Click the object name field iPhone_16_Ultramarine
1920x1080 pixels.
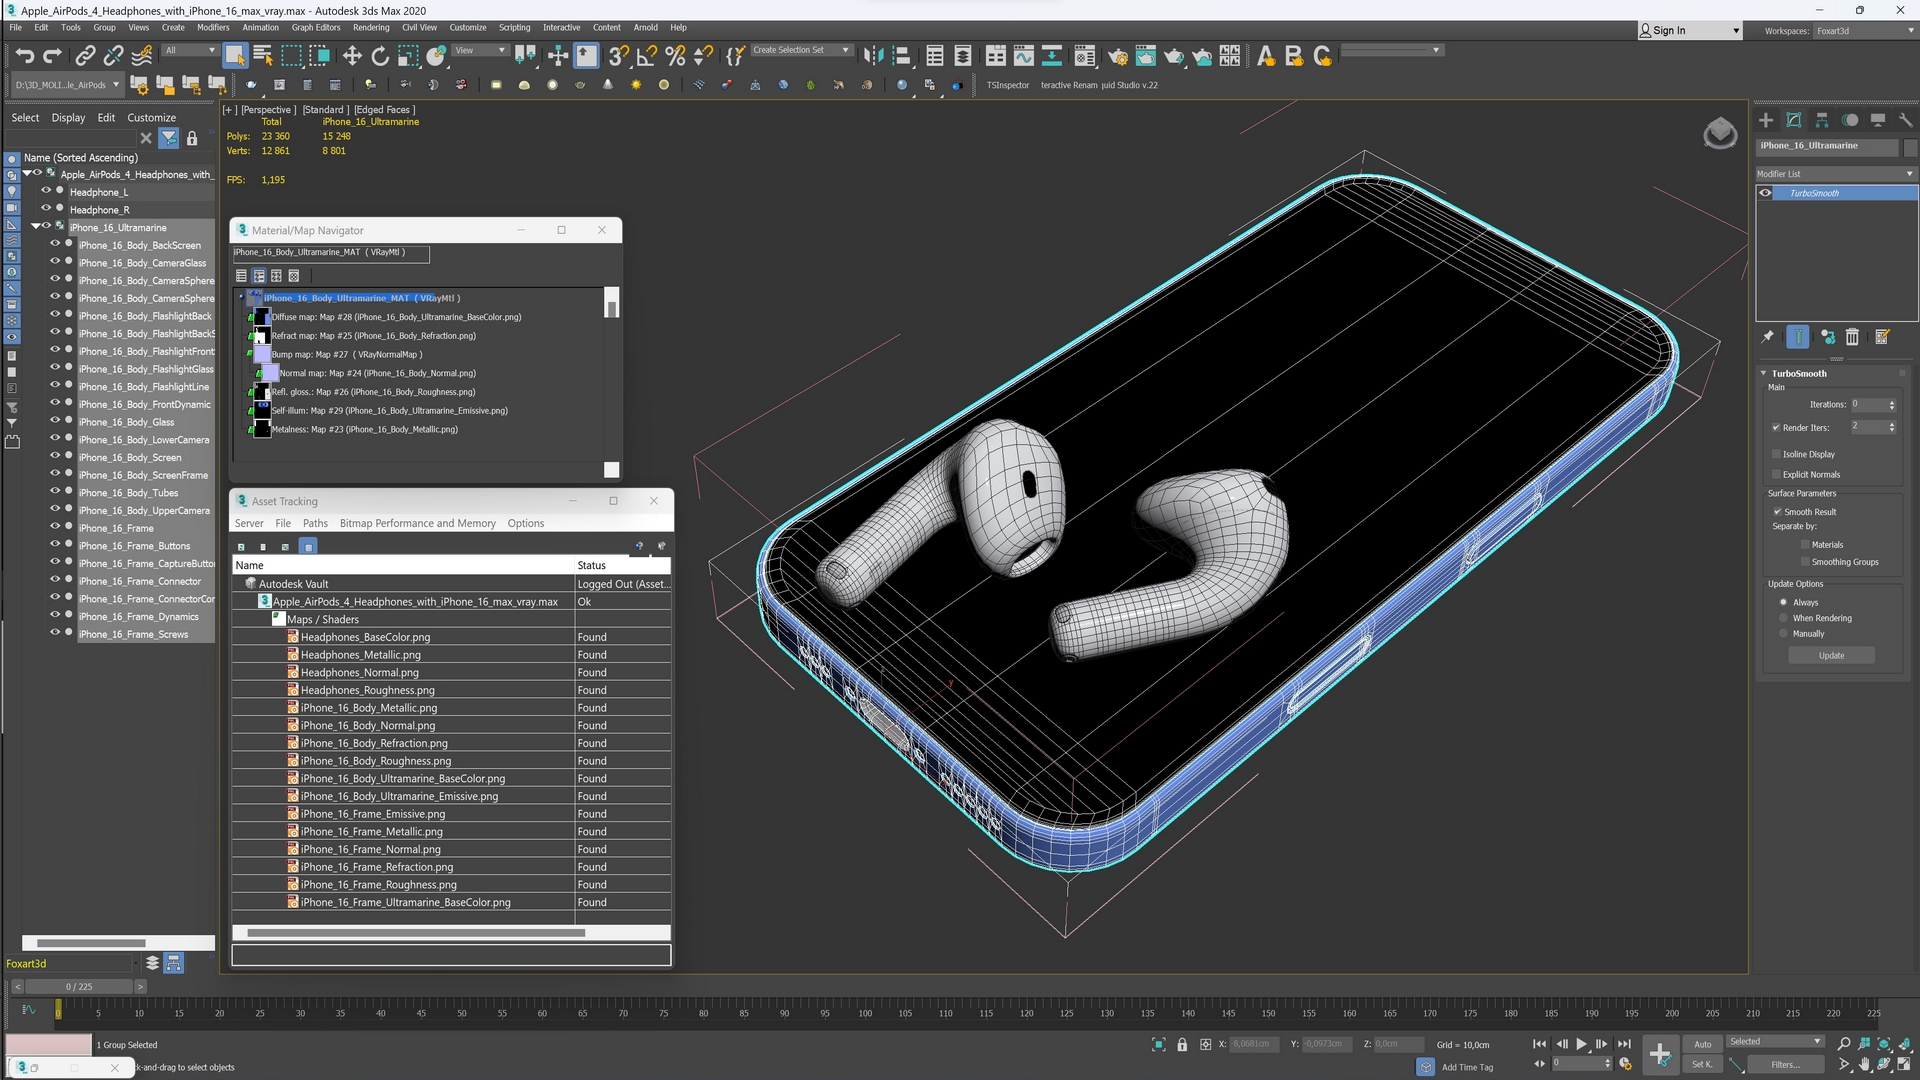[1827, 146]
